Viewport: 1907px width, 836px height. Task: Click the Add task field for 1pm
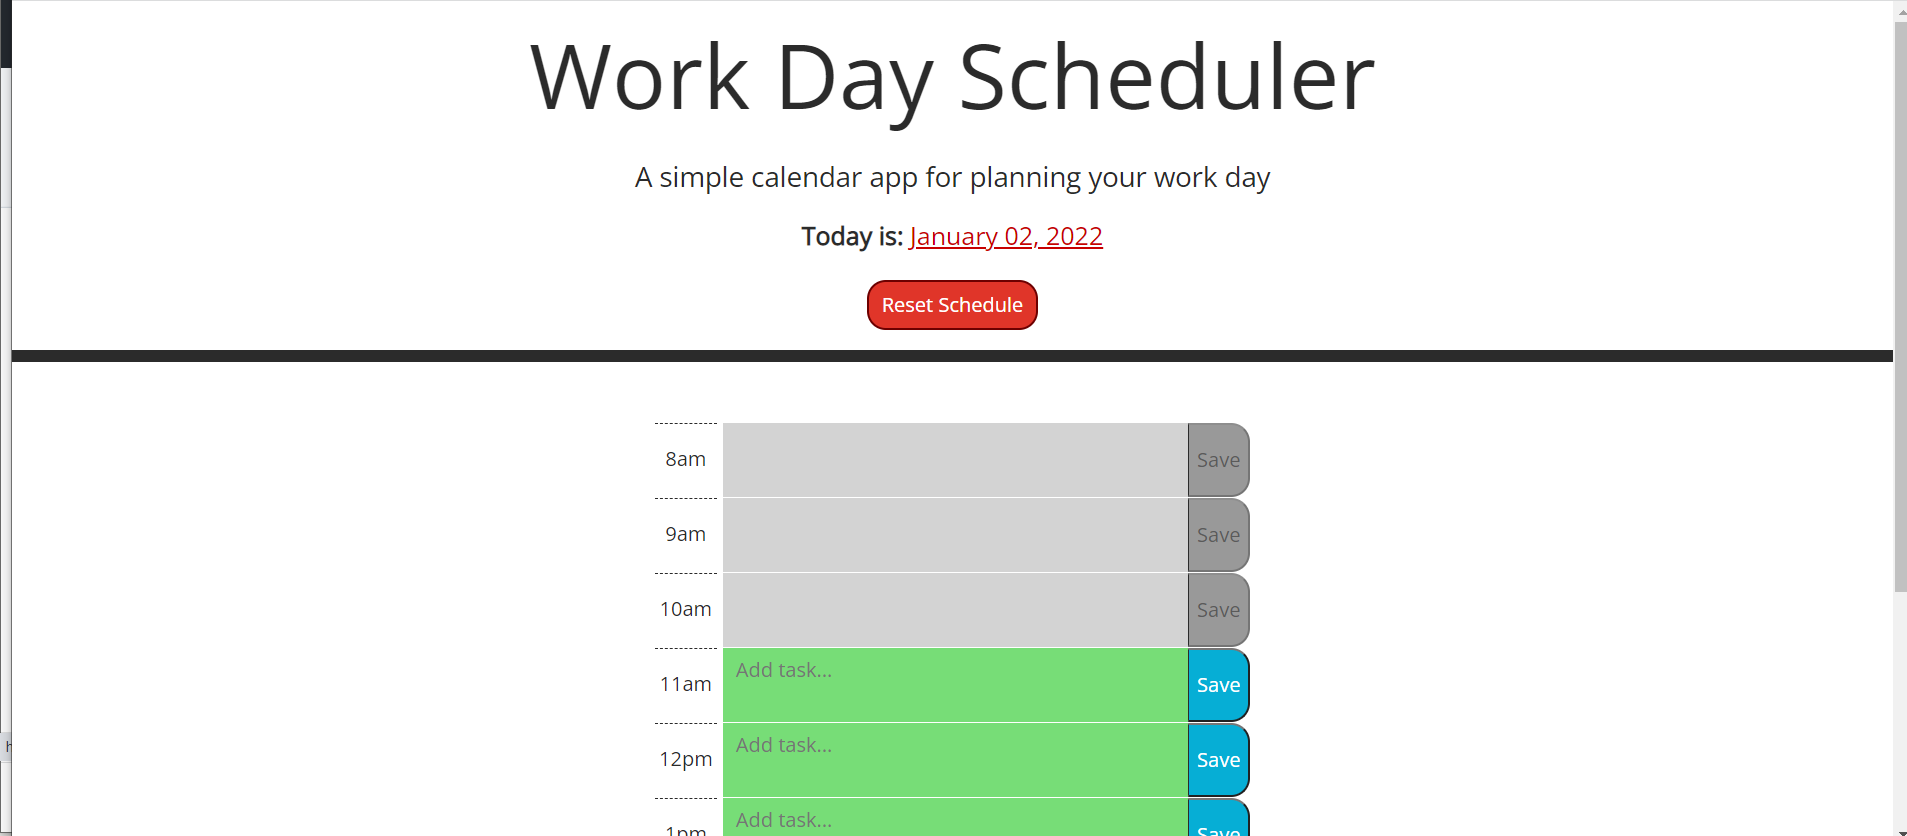950,818
